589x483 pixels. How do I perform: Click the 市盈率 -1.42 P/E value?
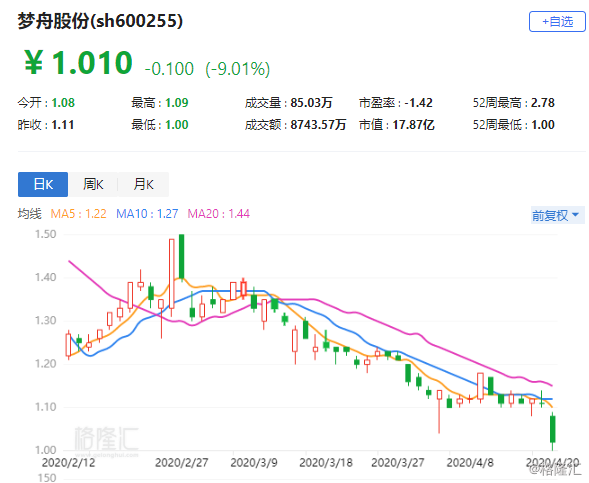point(396,103)
